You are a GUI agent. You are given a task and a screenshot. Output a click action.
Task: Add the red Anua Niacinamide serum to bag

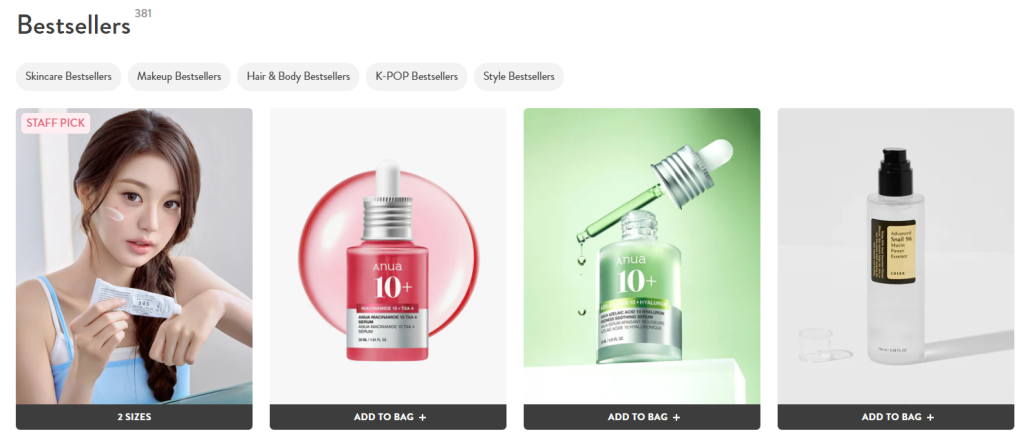388,417
